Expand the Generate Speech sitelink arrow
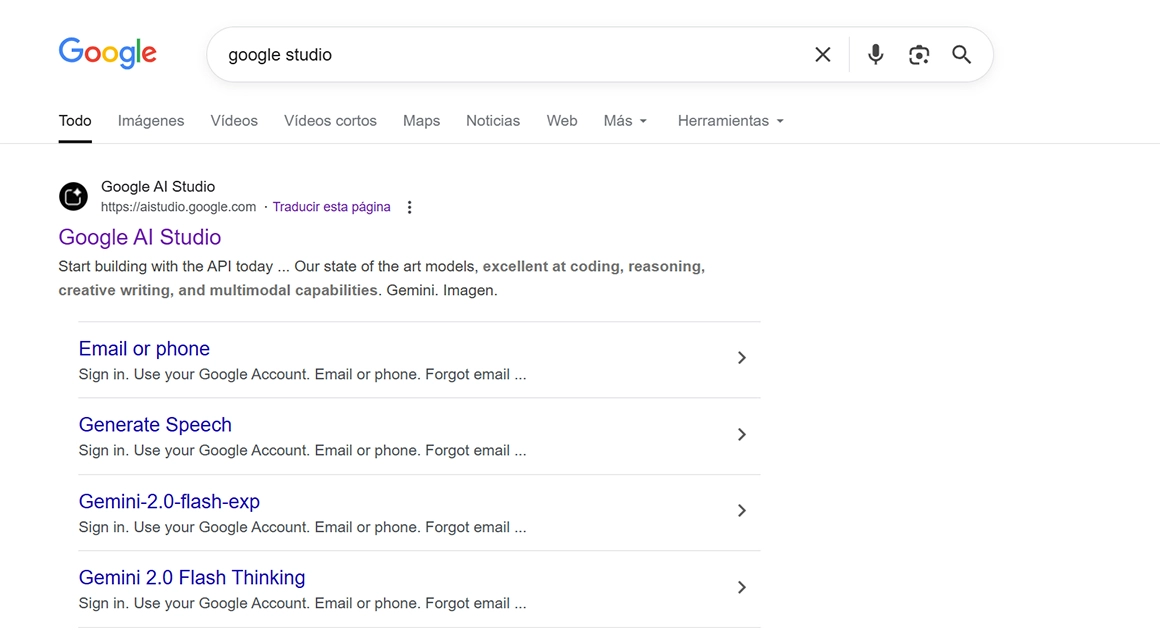Viewport: 1160px width, 630px height. pos(741,435)
